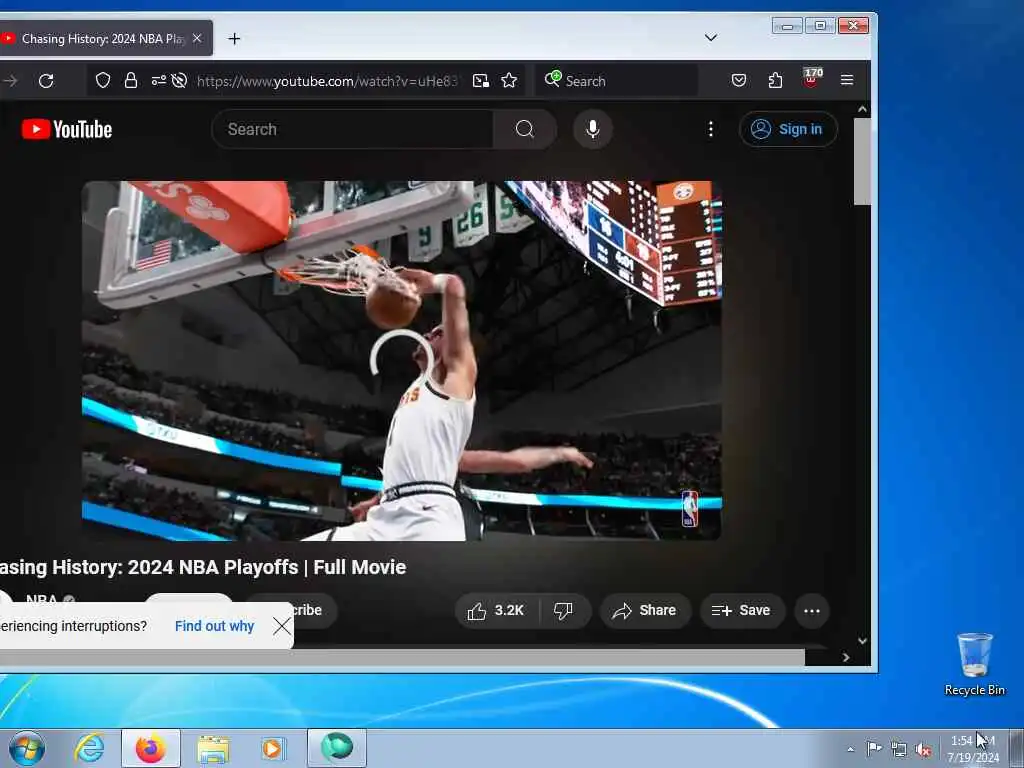Image resolution: width=1024 pixels, height=768 pixels.
Task: Save the video to a playlist
Action: (x=742, y=611)
